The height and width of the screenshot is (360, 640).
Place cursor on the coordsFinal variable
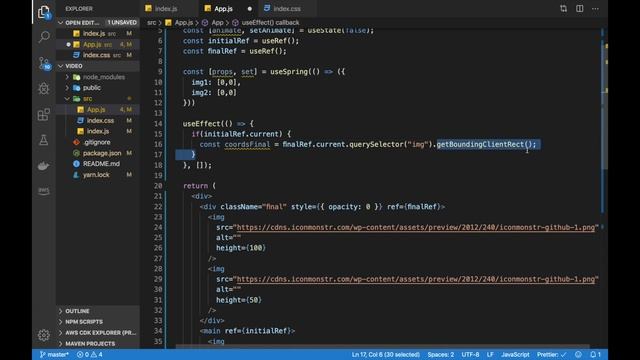(x=247, y=144)
